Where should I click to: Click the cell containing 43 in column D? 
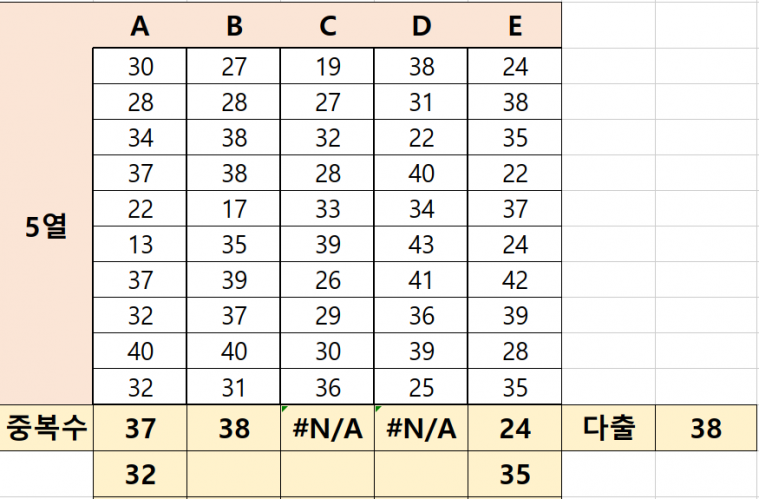coord(421,244)
